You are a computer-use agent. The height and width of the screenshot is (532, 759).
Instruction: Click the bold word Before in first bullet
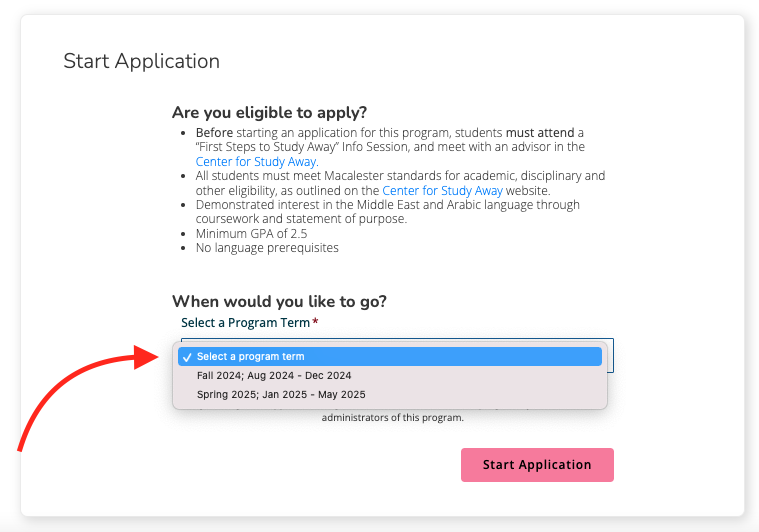click(x=213, y=132)
